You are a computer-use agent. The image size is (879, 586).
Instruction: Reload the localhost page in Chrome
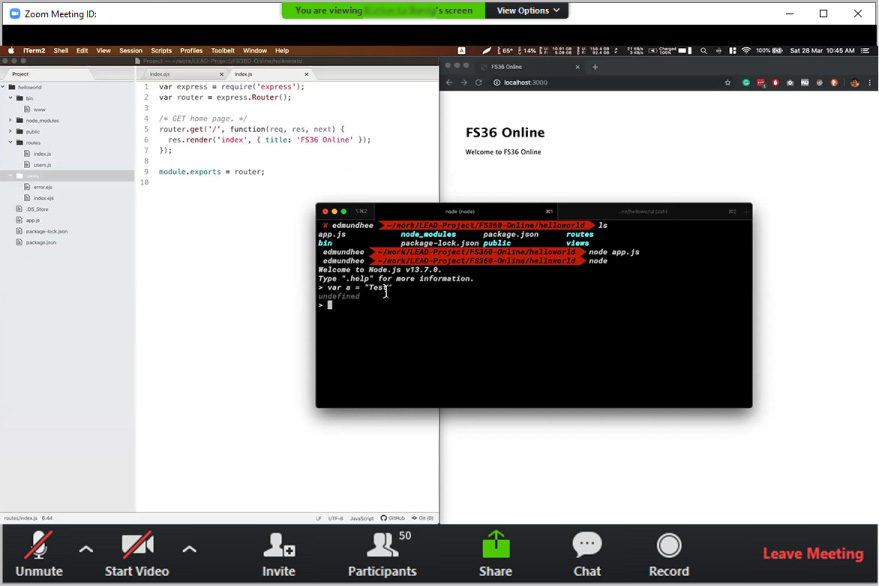click(478, 82)
